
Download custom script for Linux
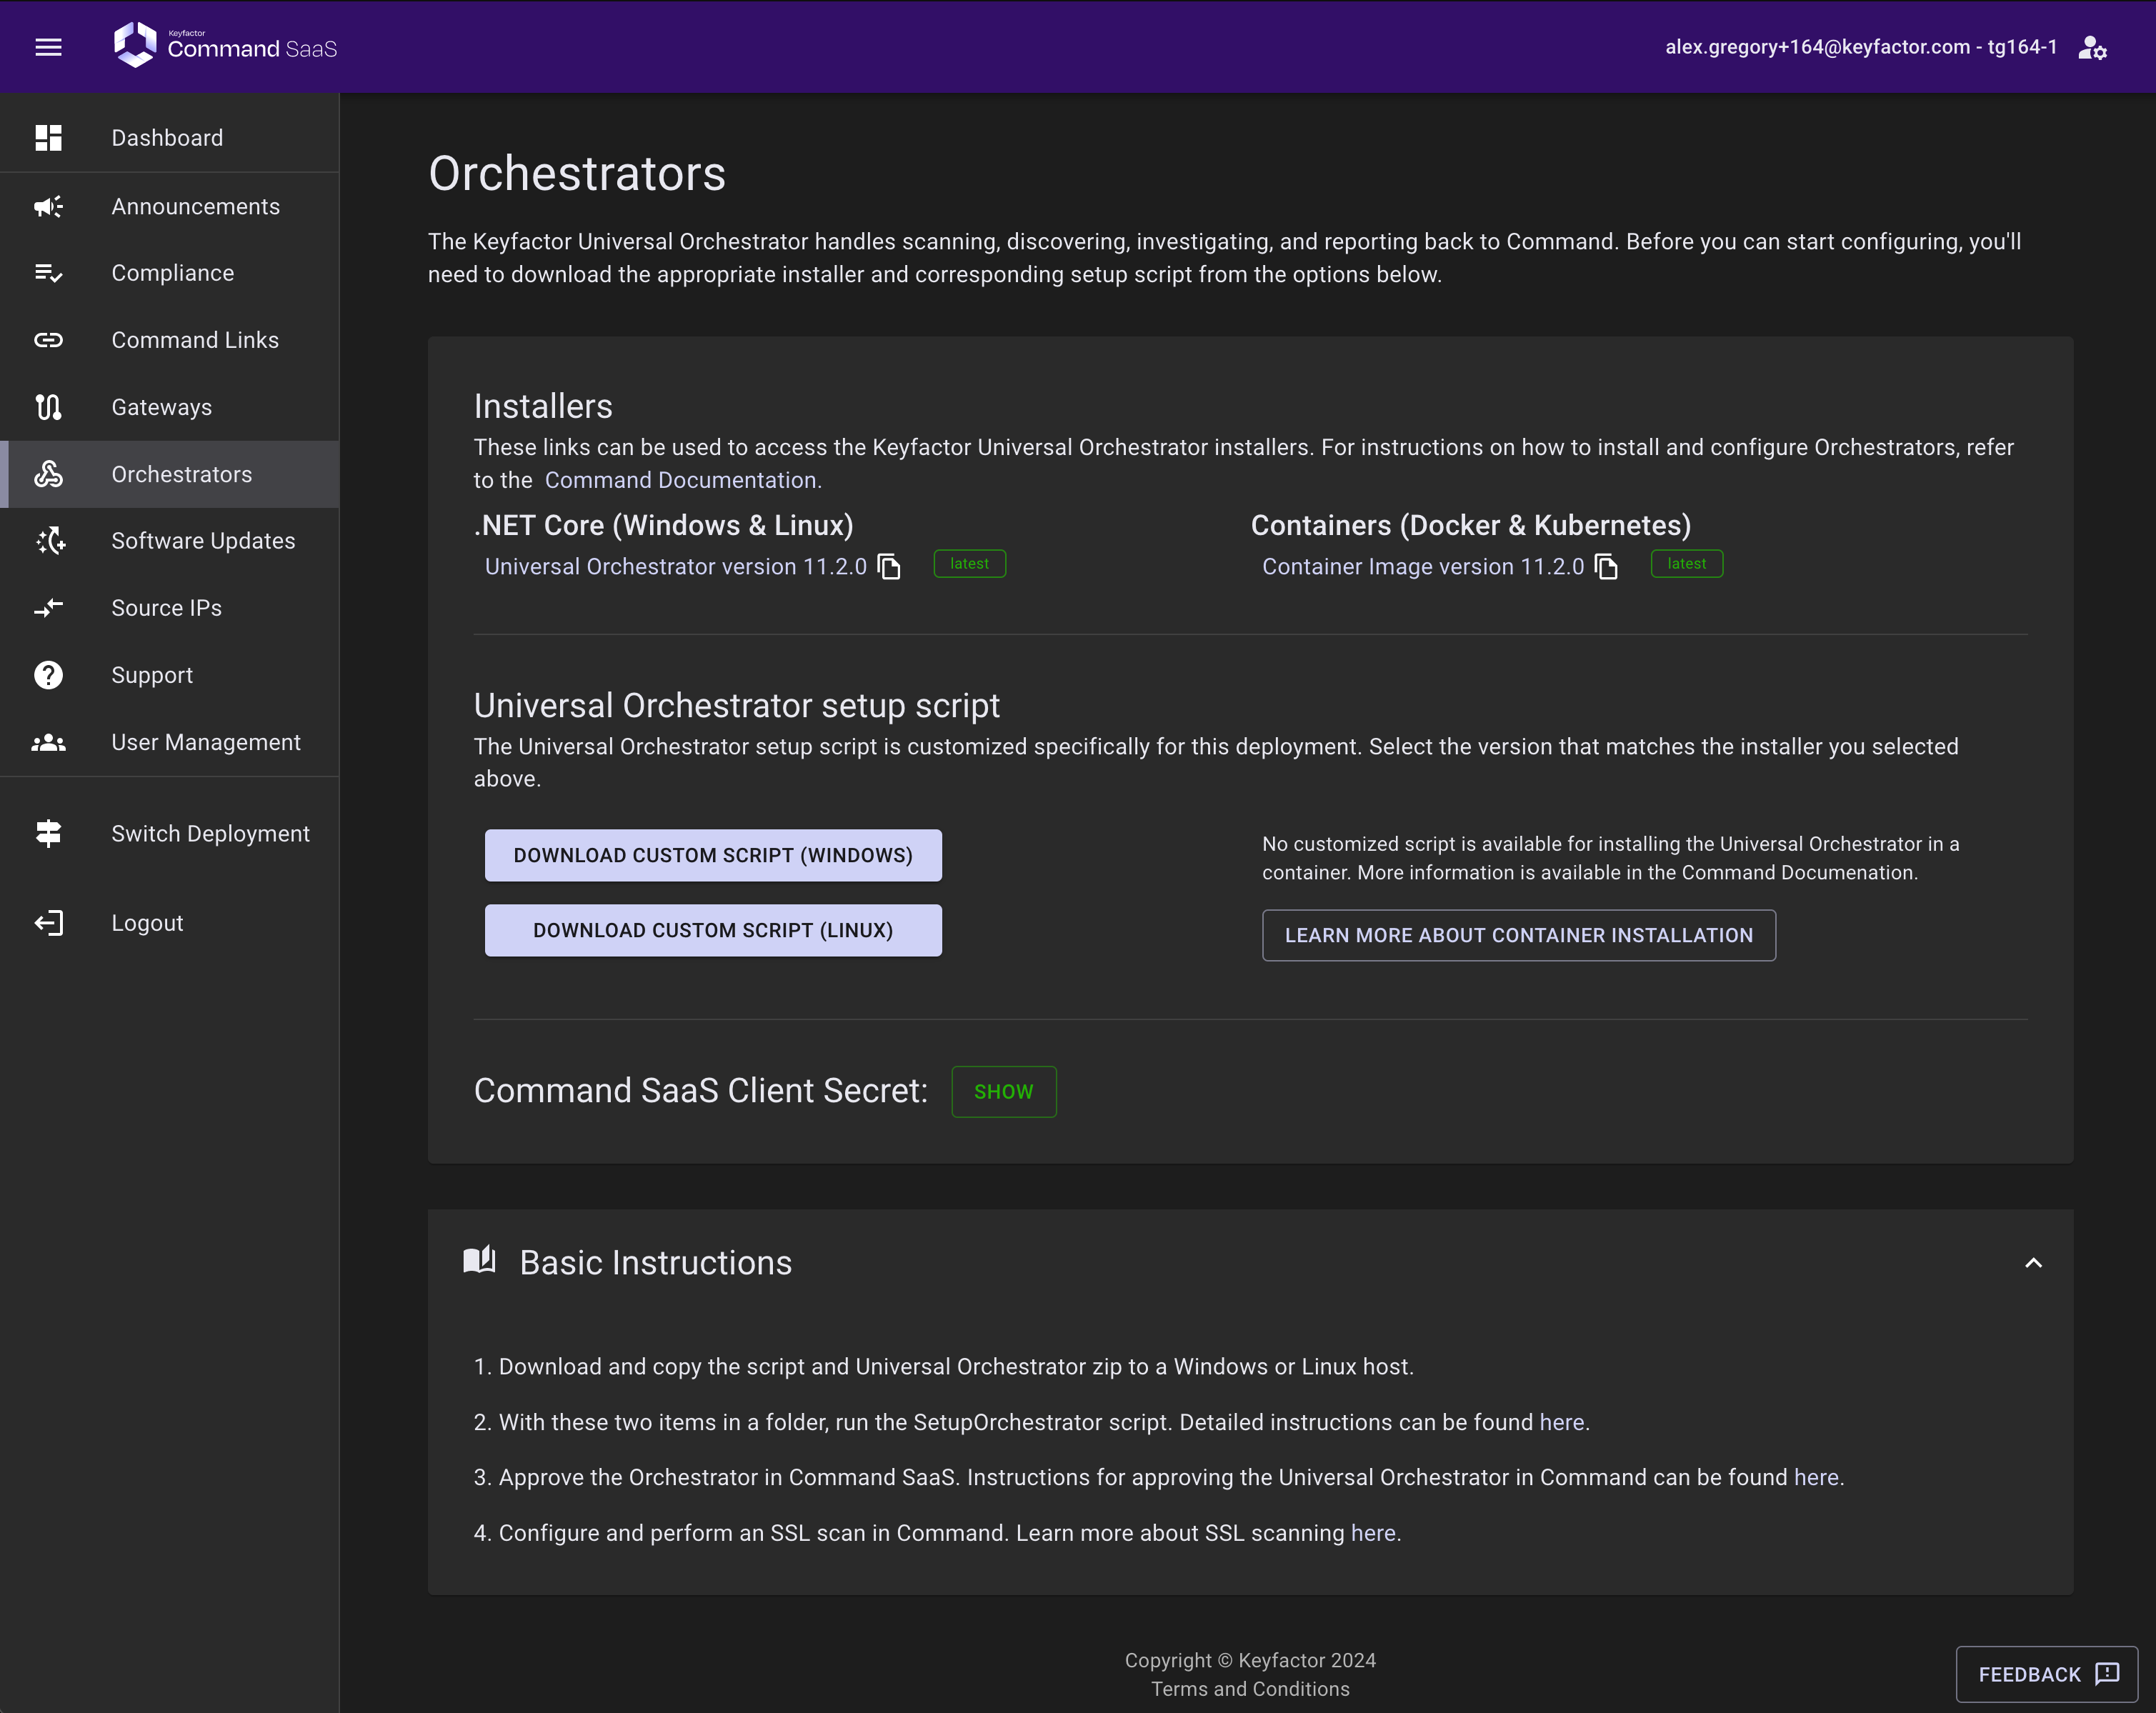pyautogui.click(x=713, y=930)
